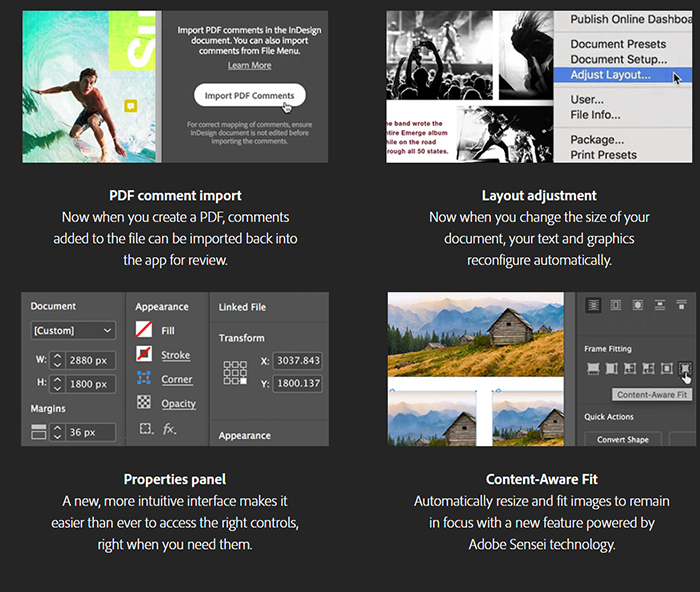Click the Margins stepper arrows
Image resolution: width=700 pixels, height=592 pixels.
[56, 432]
